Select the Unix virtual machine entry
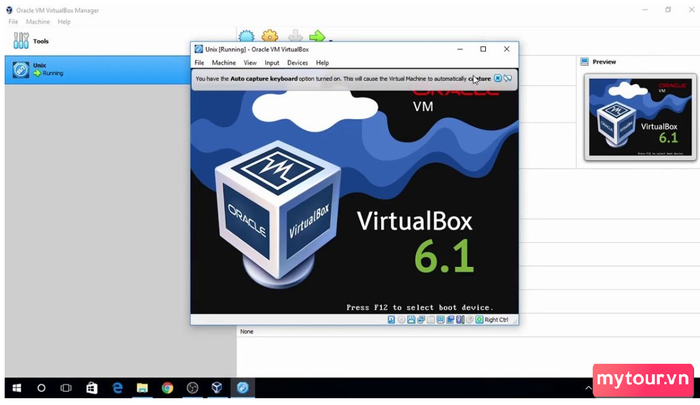The width and height of the screenshot is (700, 405). tap(98, 70)
